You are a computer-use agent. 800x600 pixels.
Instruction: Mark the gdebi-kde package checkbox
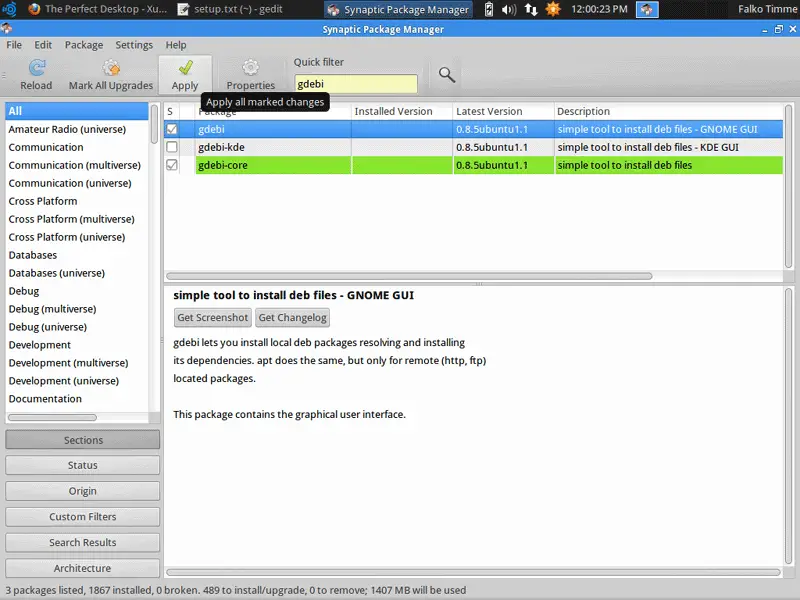click(x=172, y=147)
